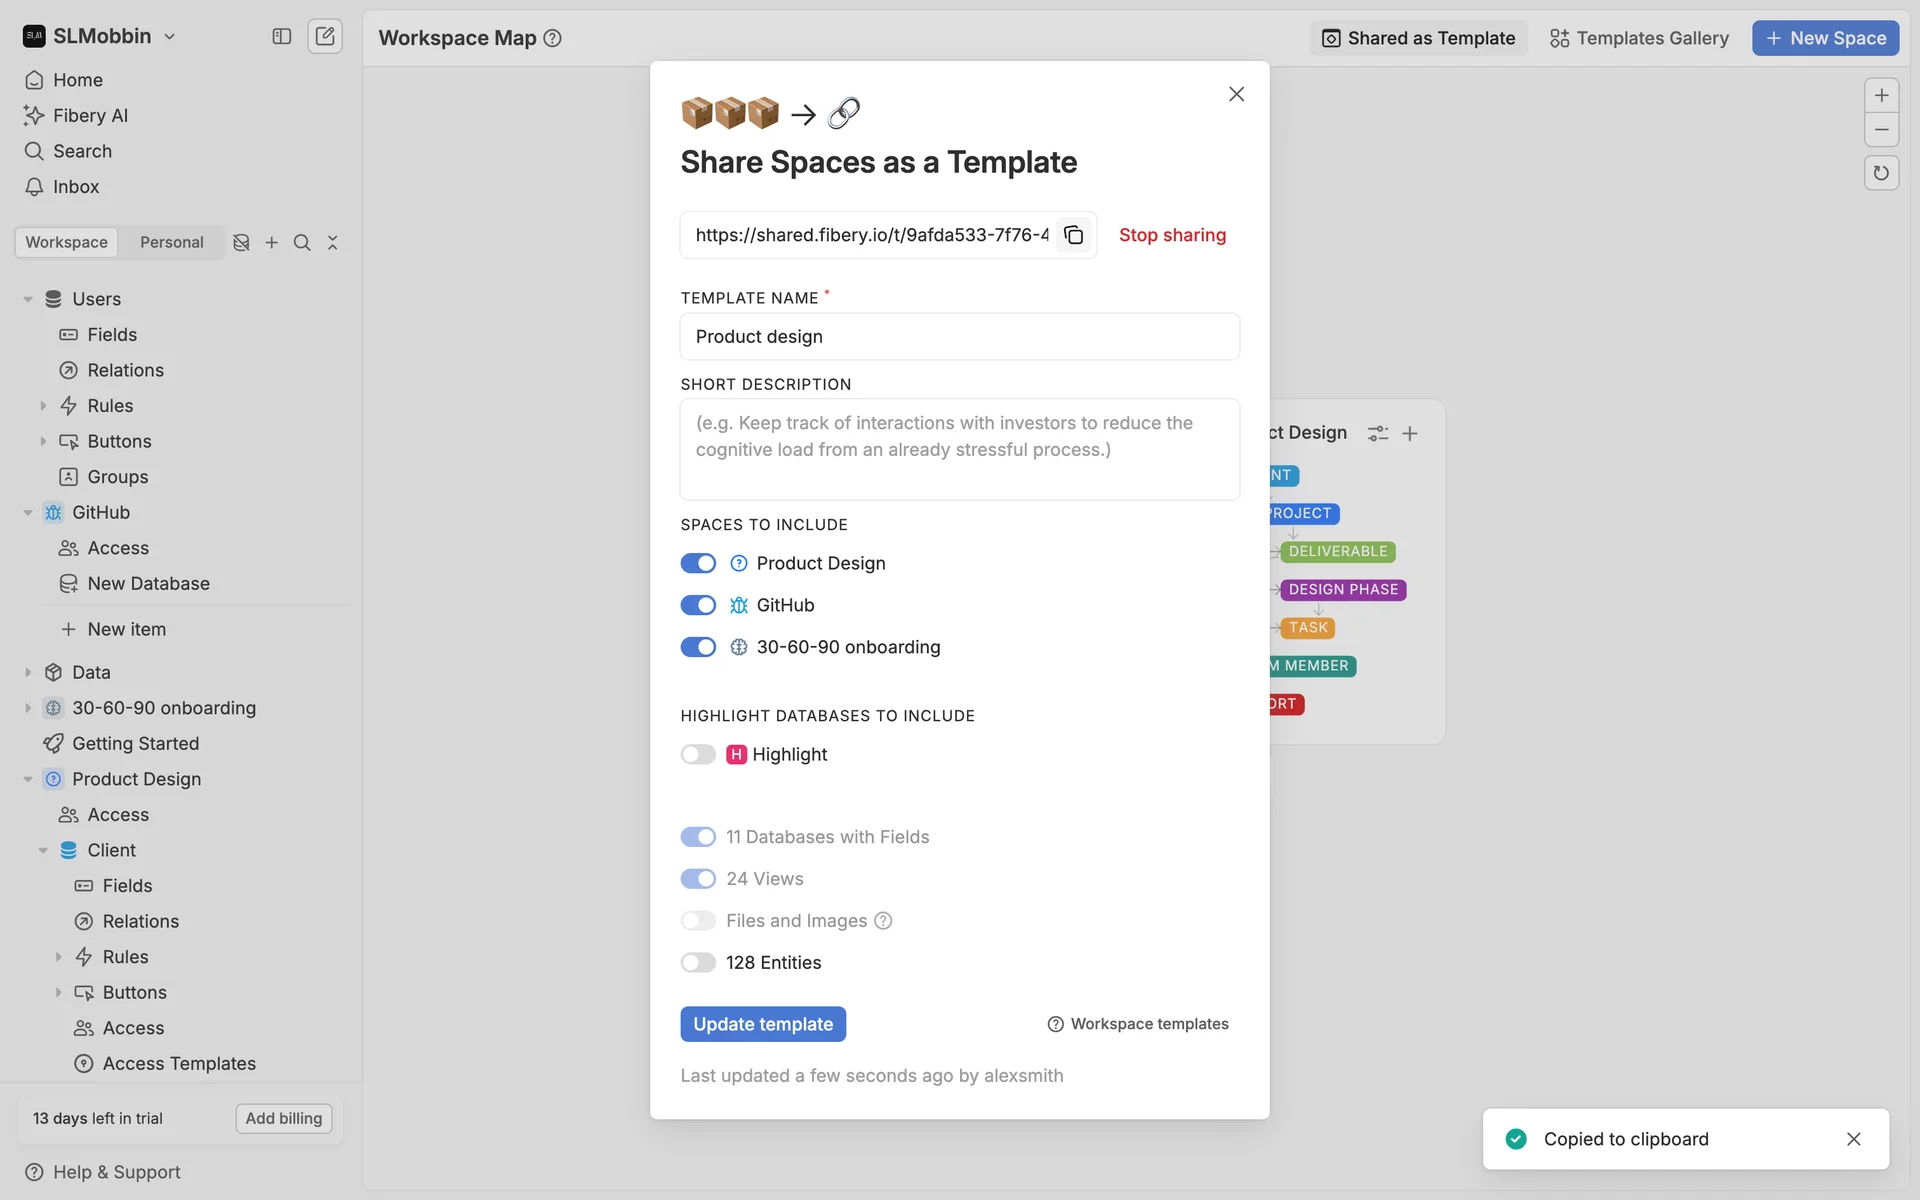Zoom out on the workspace map

1881,130
